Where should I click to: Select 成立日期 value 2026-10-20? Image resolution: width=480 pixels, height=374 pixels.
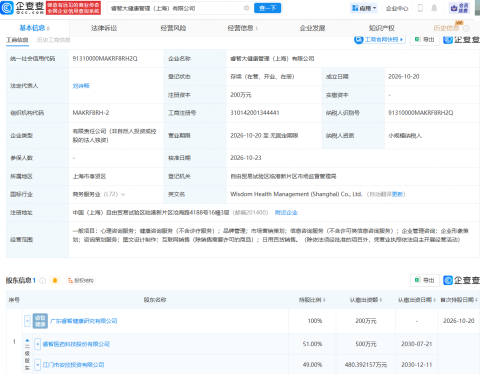[404, 77]
